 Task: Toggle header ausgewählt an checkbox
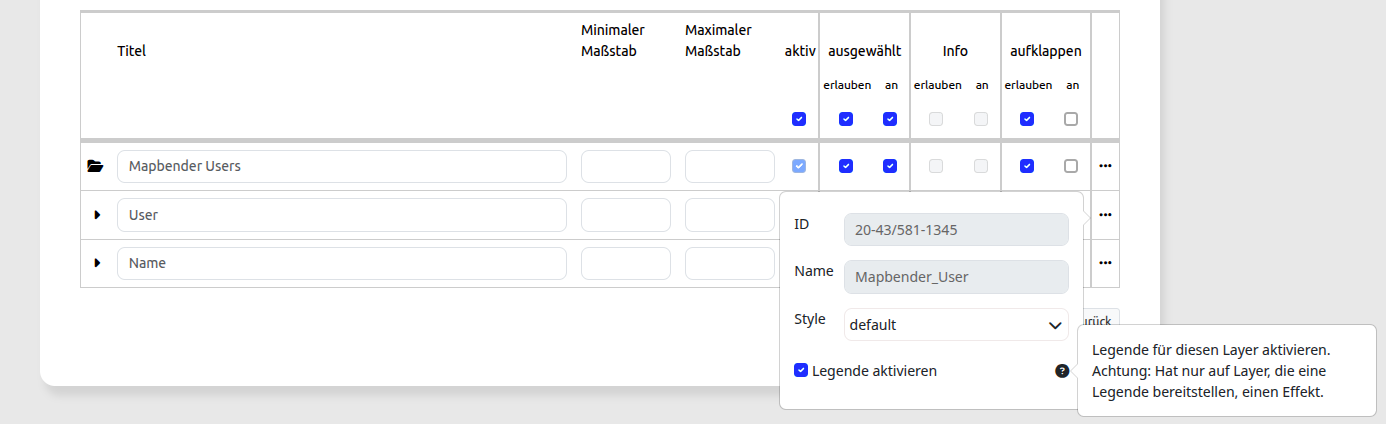[890, 119]
